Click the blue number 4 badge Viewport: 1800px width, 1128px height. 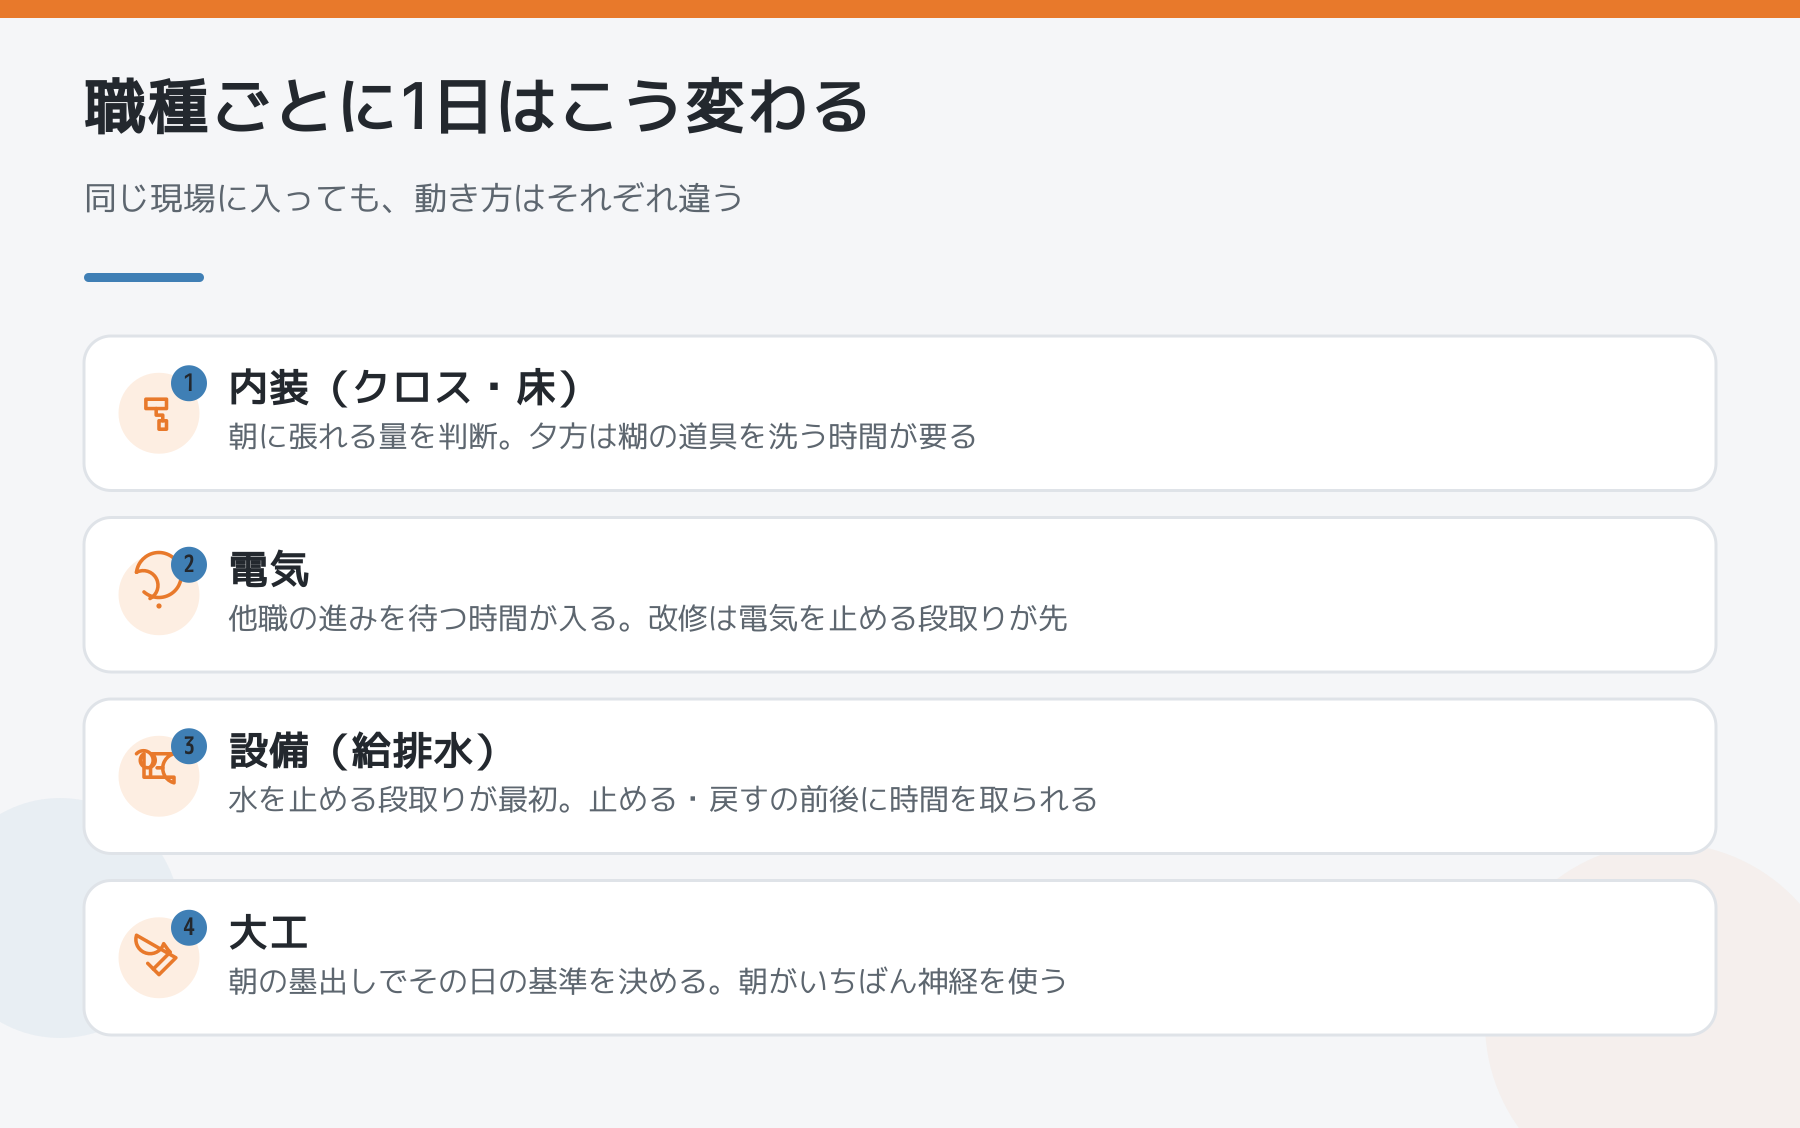click(x=189, y=928)
